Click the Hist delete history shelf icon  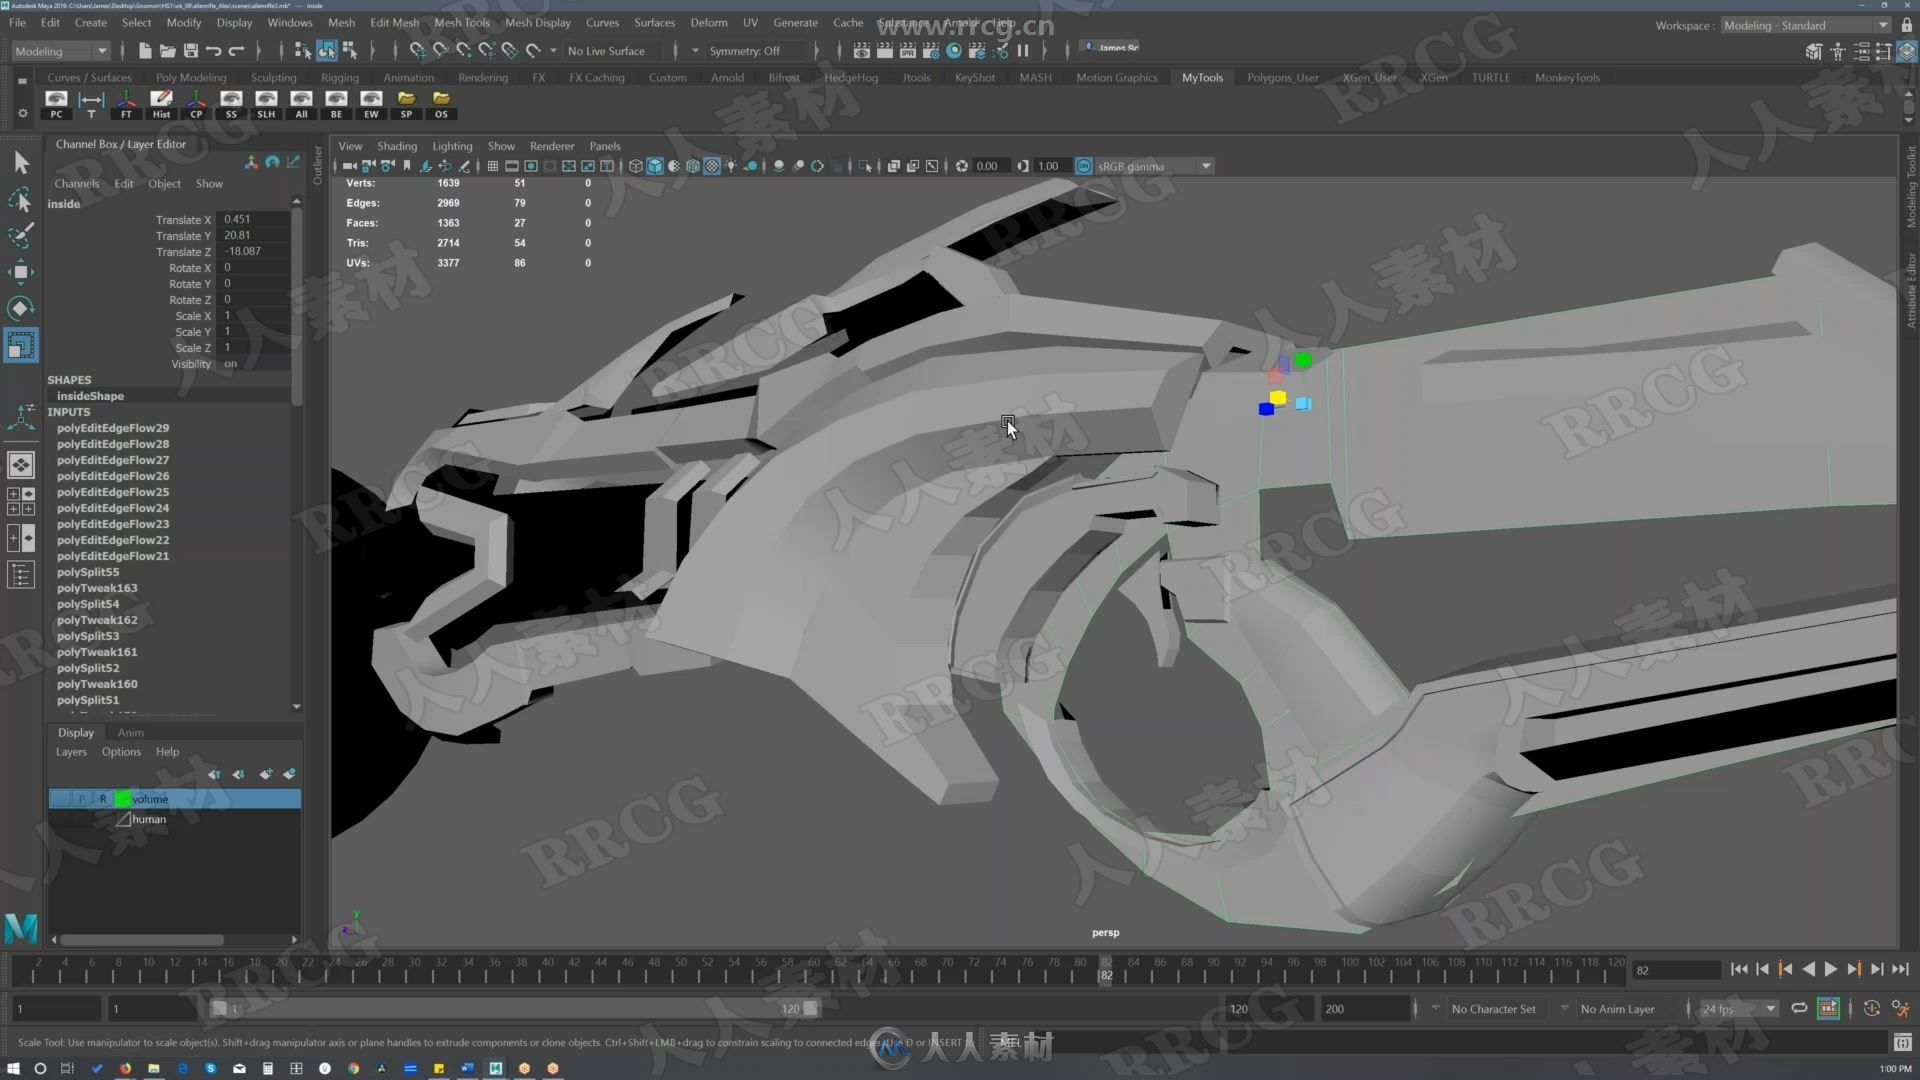pos(161,103)
